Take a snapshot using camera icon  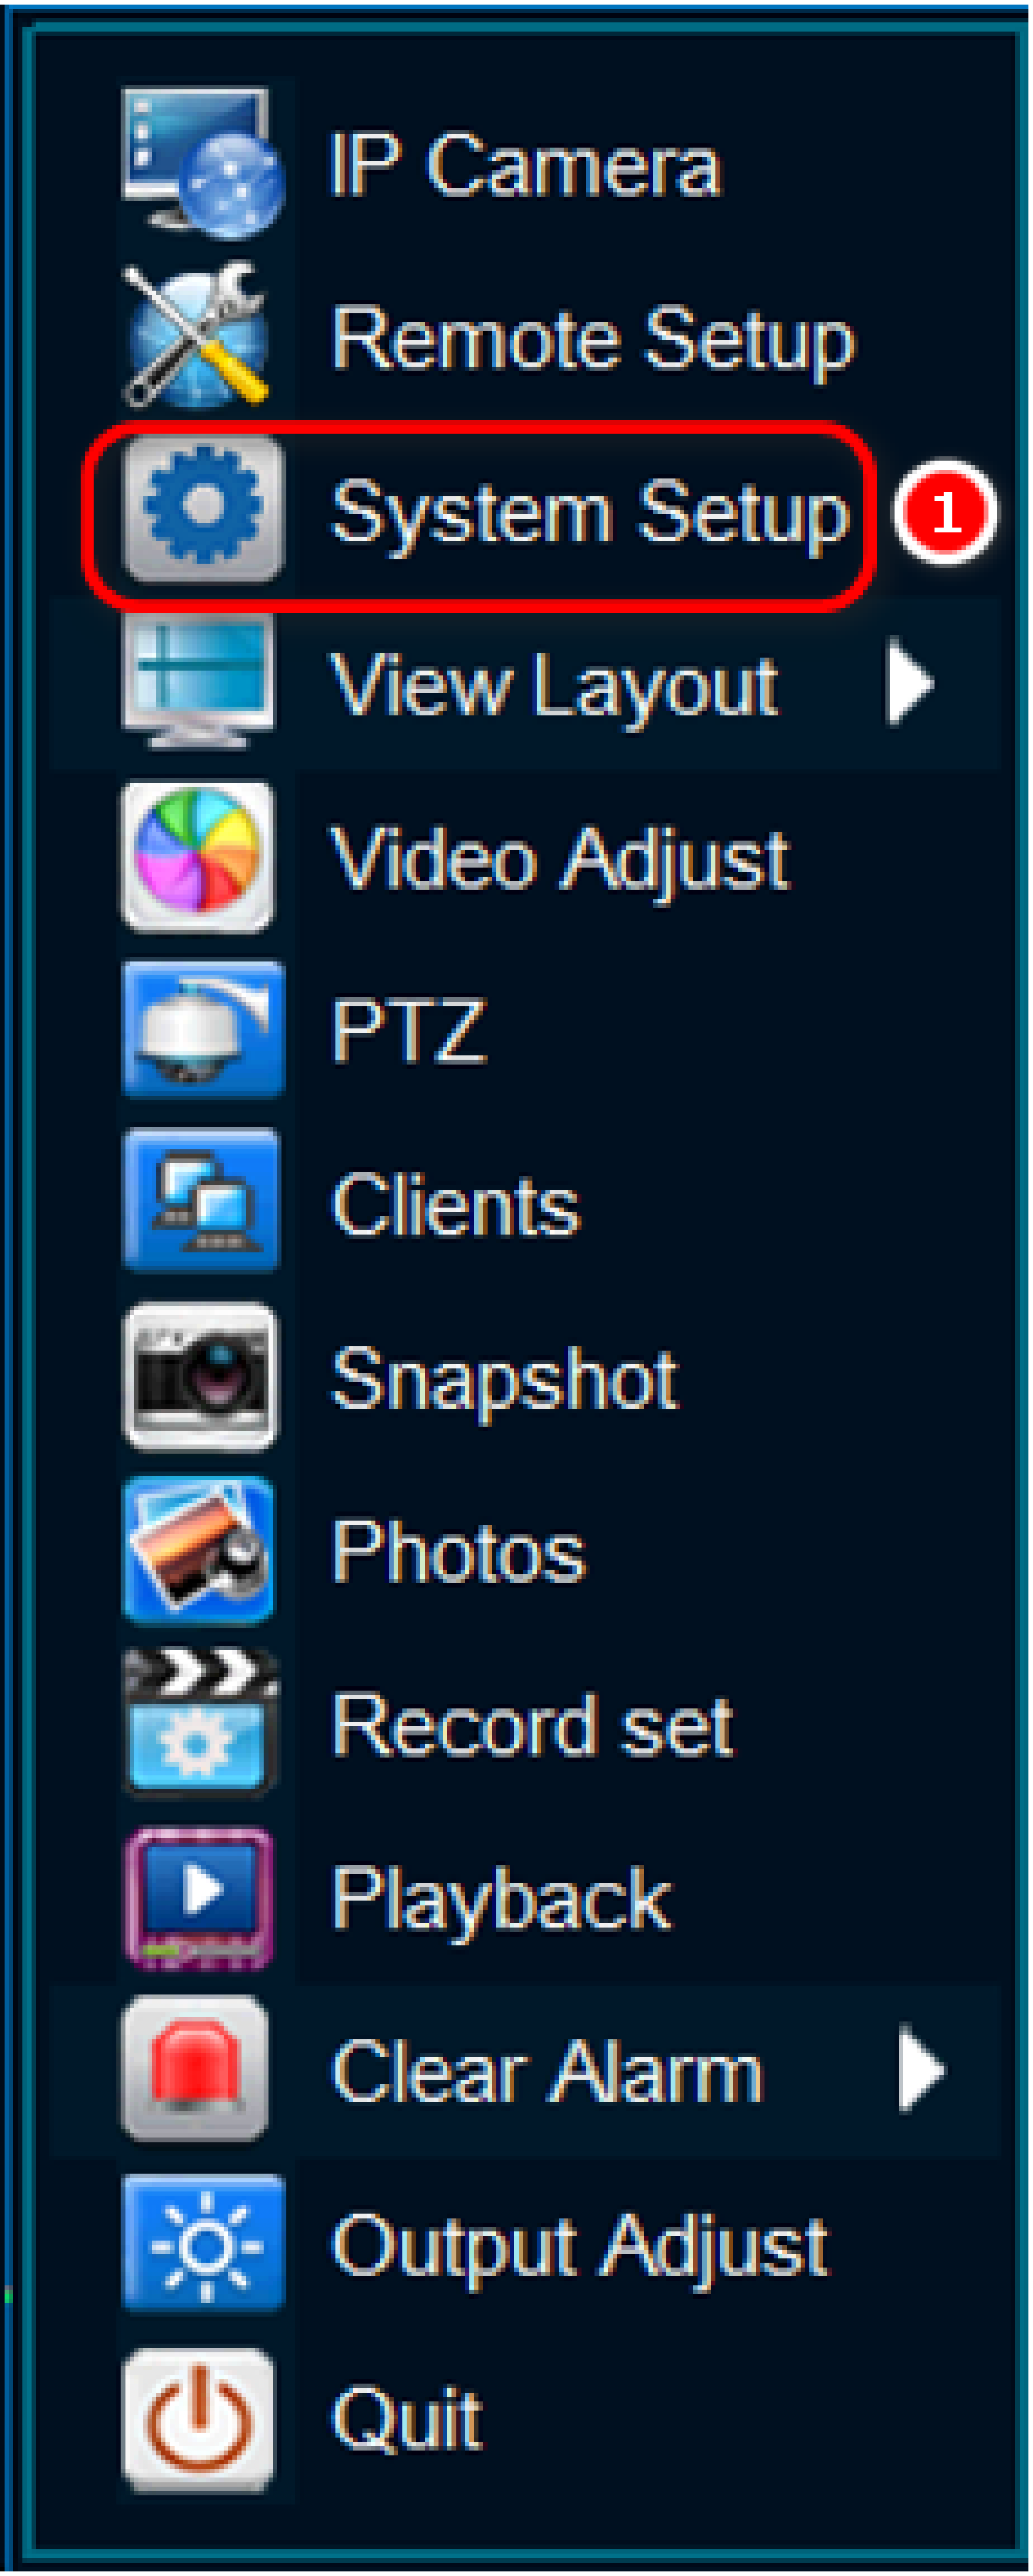click(x=200, y=1376)
